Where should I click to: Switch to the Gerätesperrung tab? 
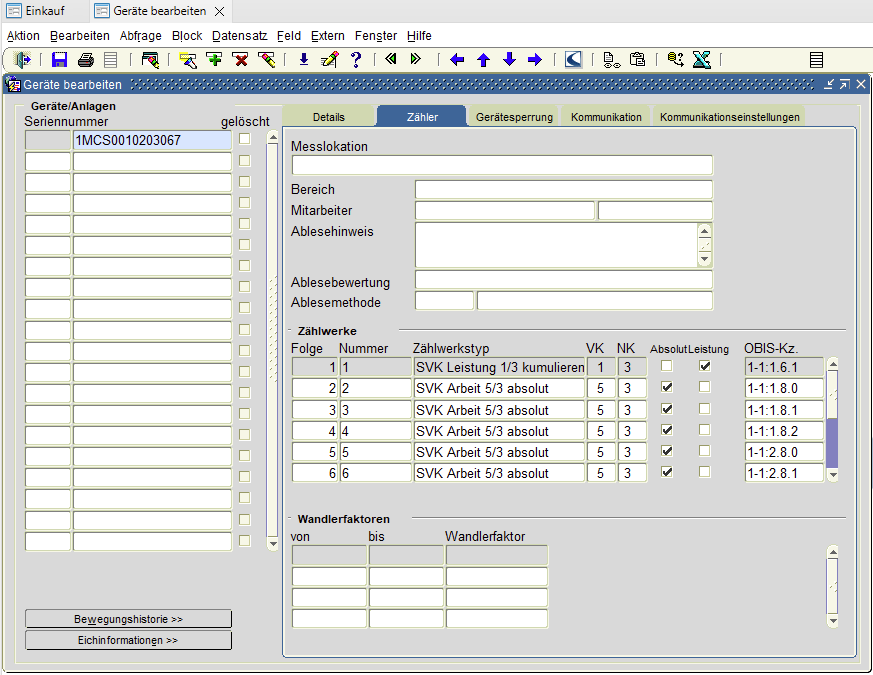[x=514, y=117]
